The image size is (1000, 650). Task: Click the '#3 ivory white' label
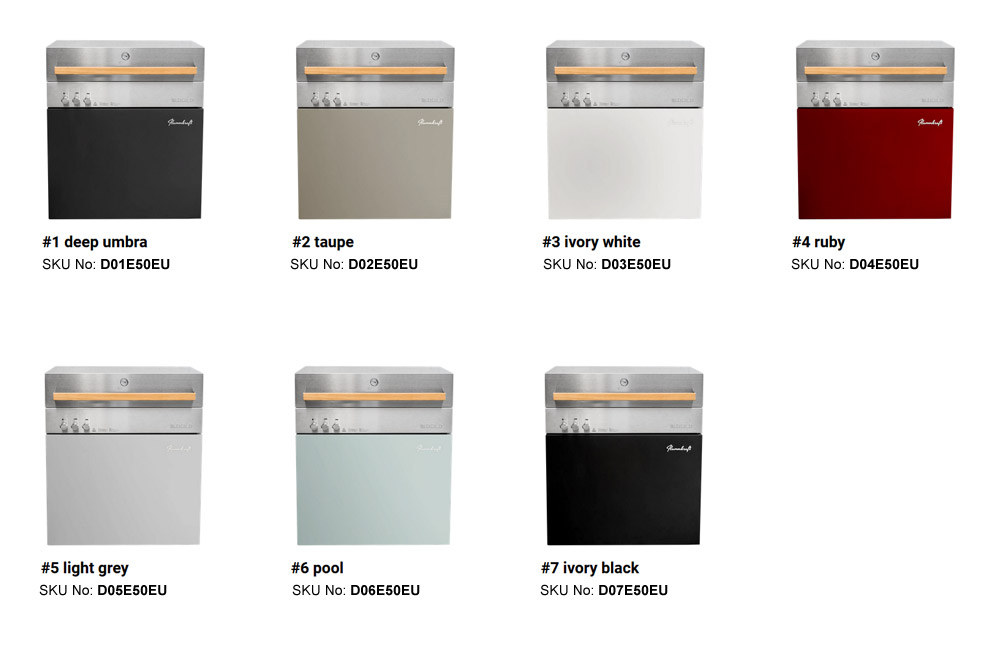(x=591, y=242)
